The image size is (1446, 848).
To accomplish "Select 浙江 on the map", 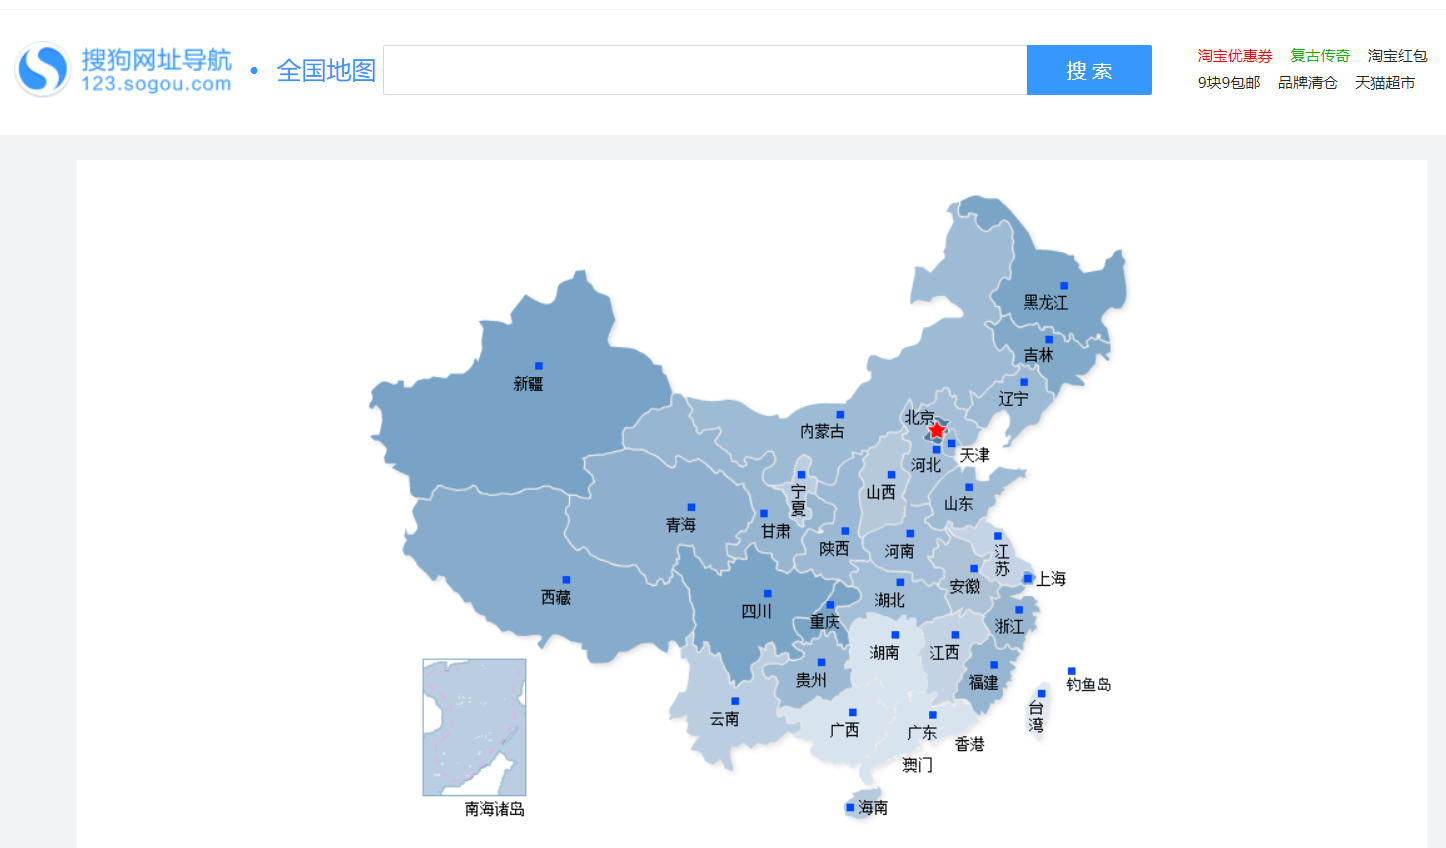I will [x=1009, y=627].
